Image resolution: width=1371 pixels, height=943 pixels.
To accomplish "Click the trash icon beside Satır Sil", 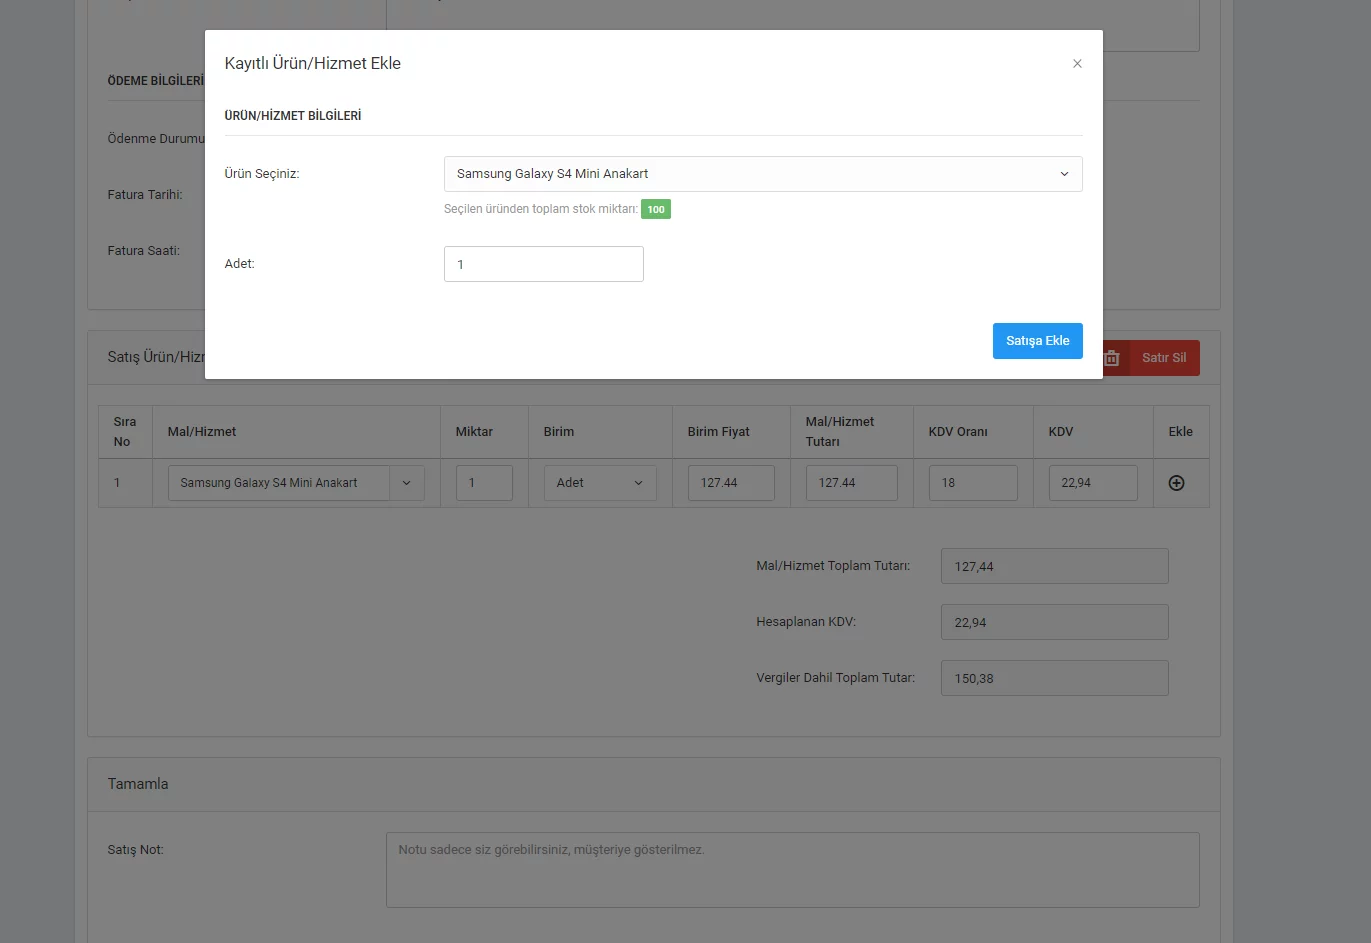I will [1112, 358].
